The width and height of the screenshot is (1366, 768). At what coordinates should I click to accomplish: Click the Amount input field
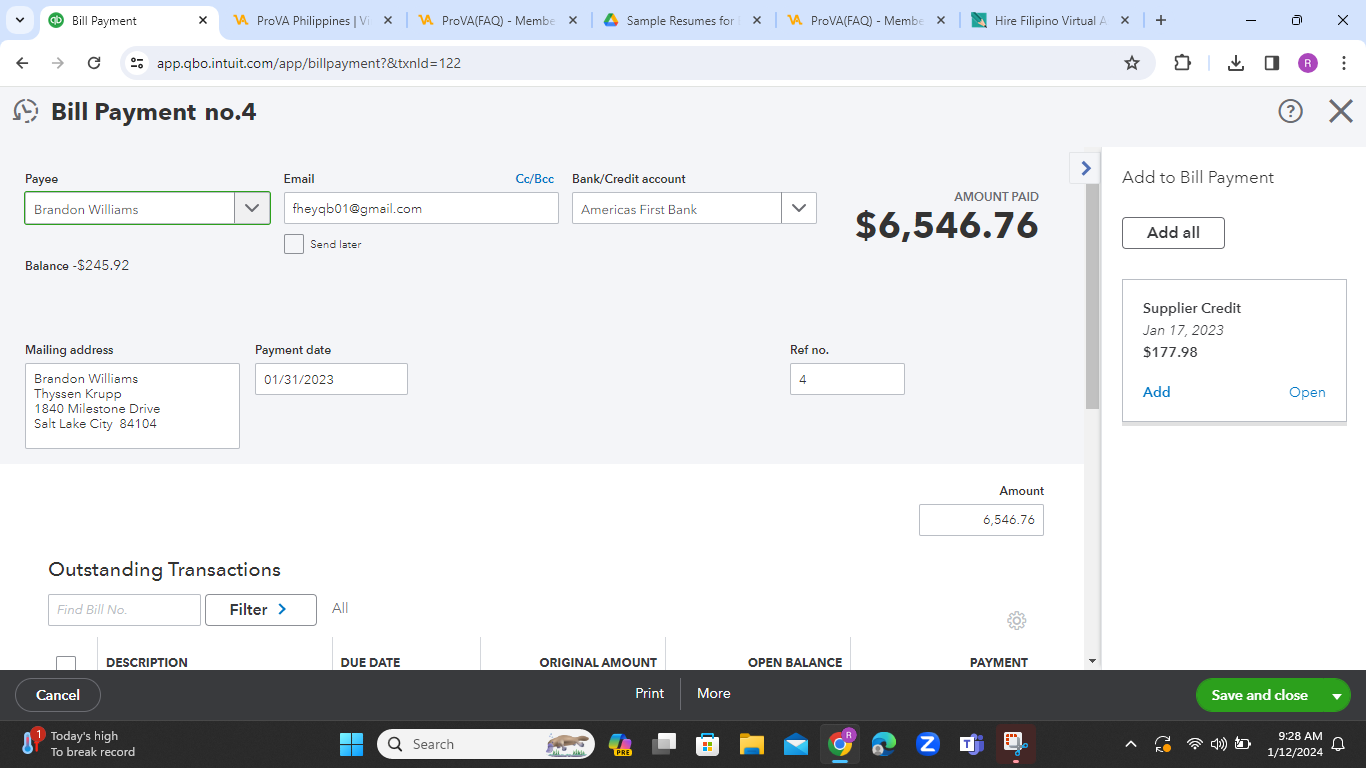tap(981, 520)
